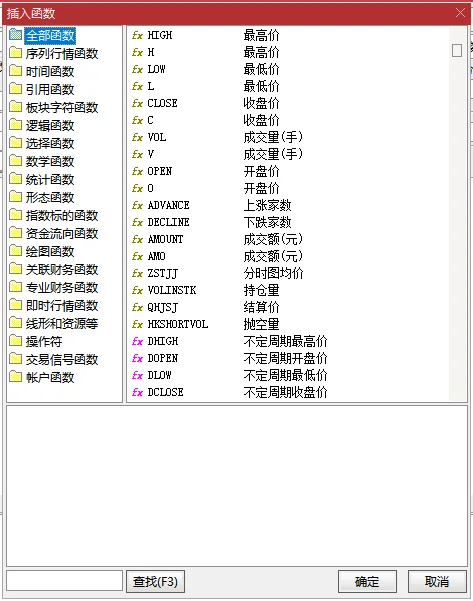The height and width of the screenshot is (601, 473).
Task: Close the 插入函数 dialog
Action: coord(460,13)
